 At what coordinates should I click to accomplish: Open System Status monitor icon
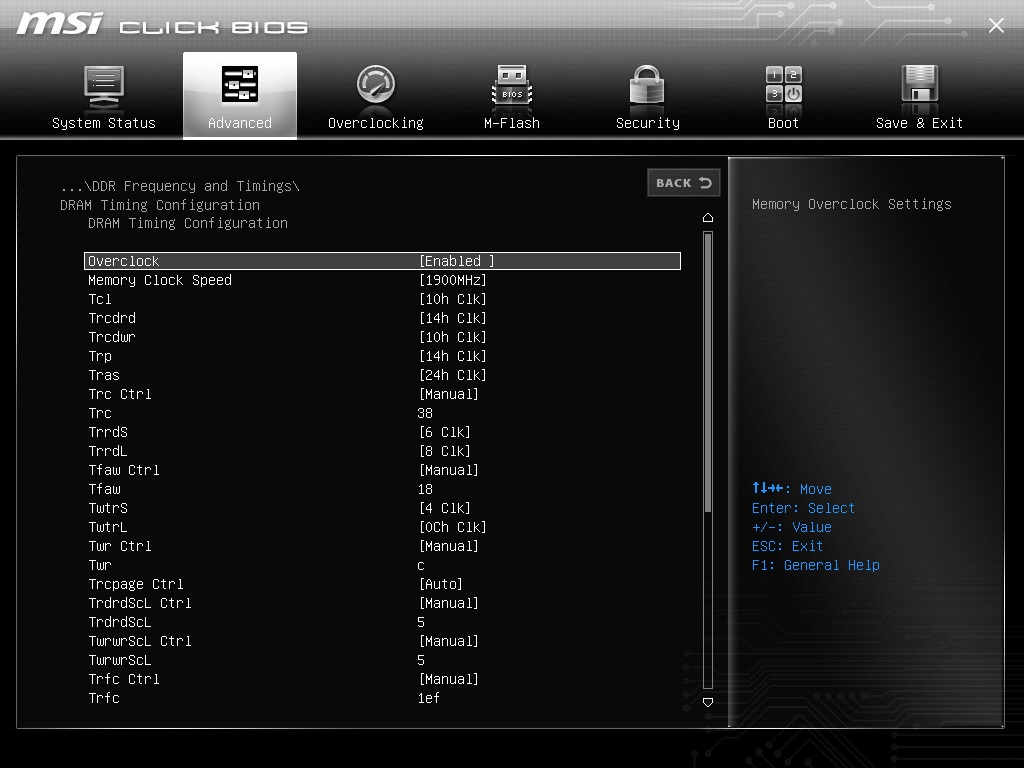(x=104, y=86)
